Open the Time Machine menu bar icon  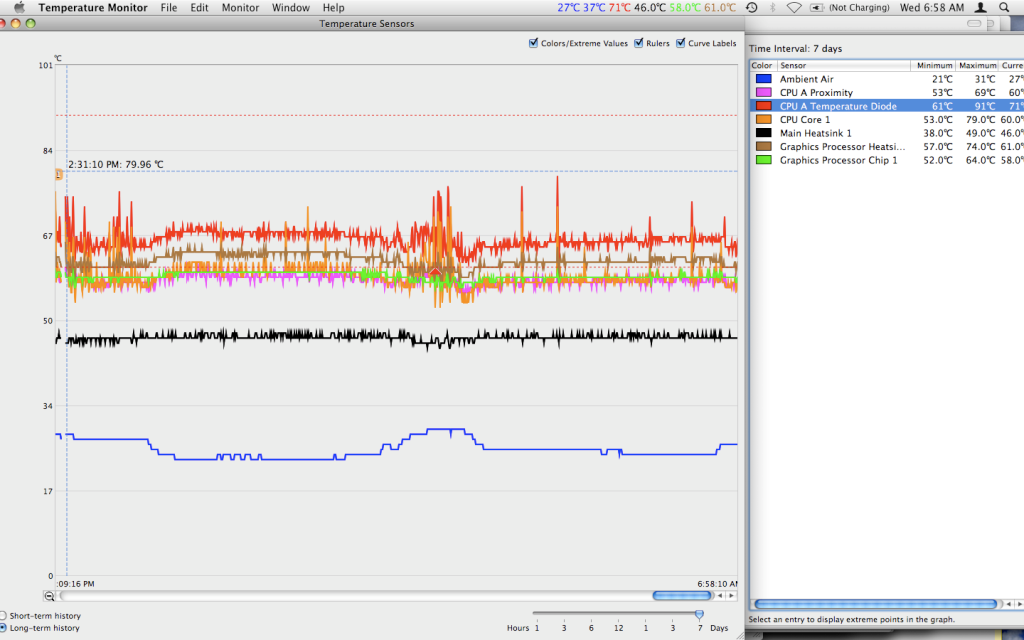click(751, 7)
